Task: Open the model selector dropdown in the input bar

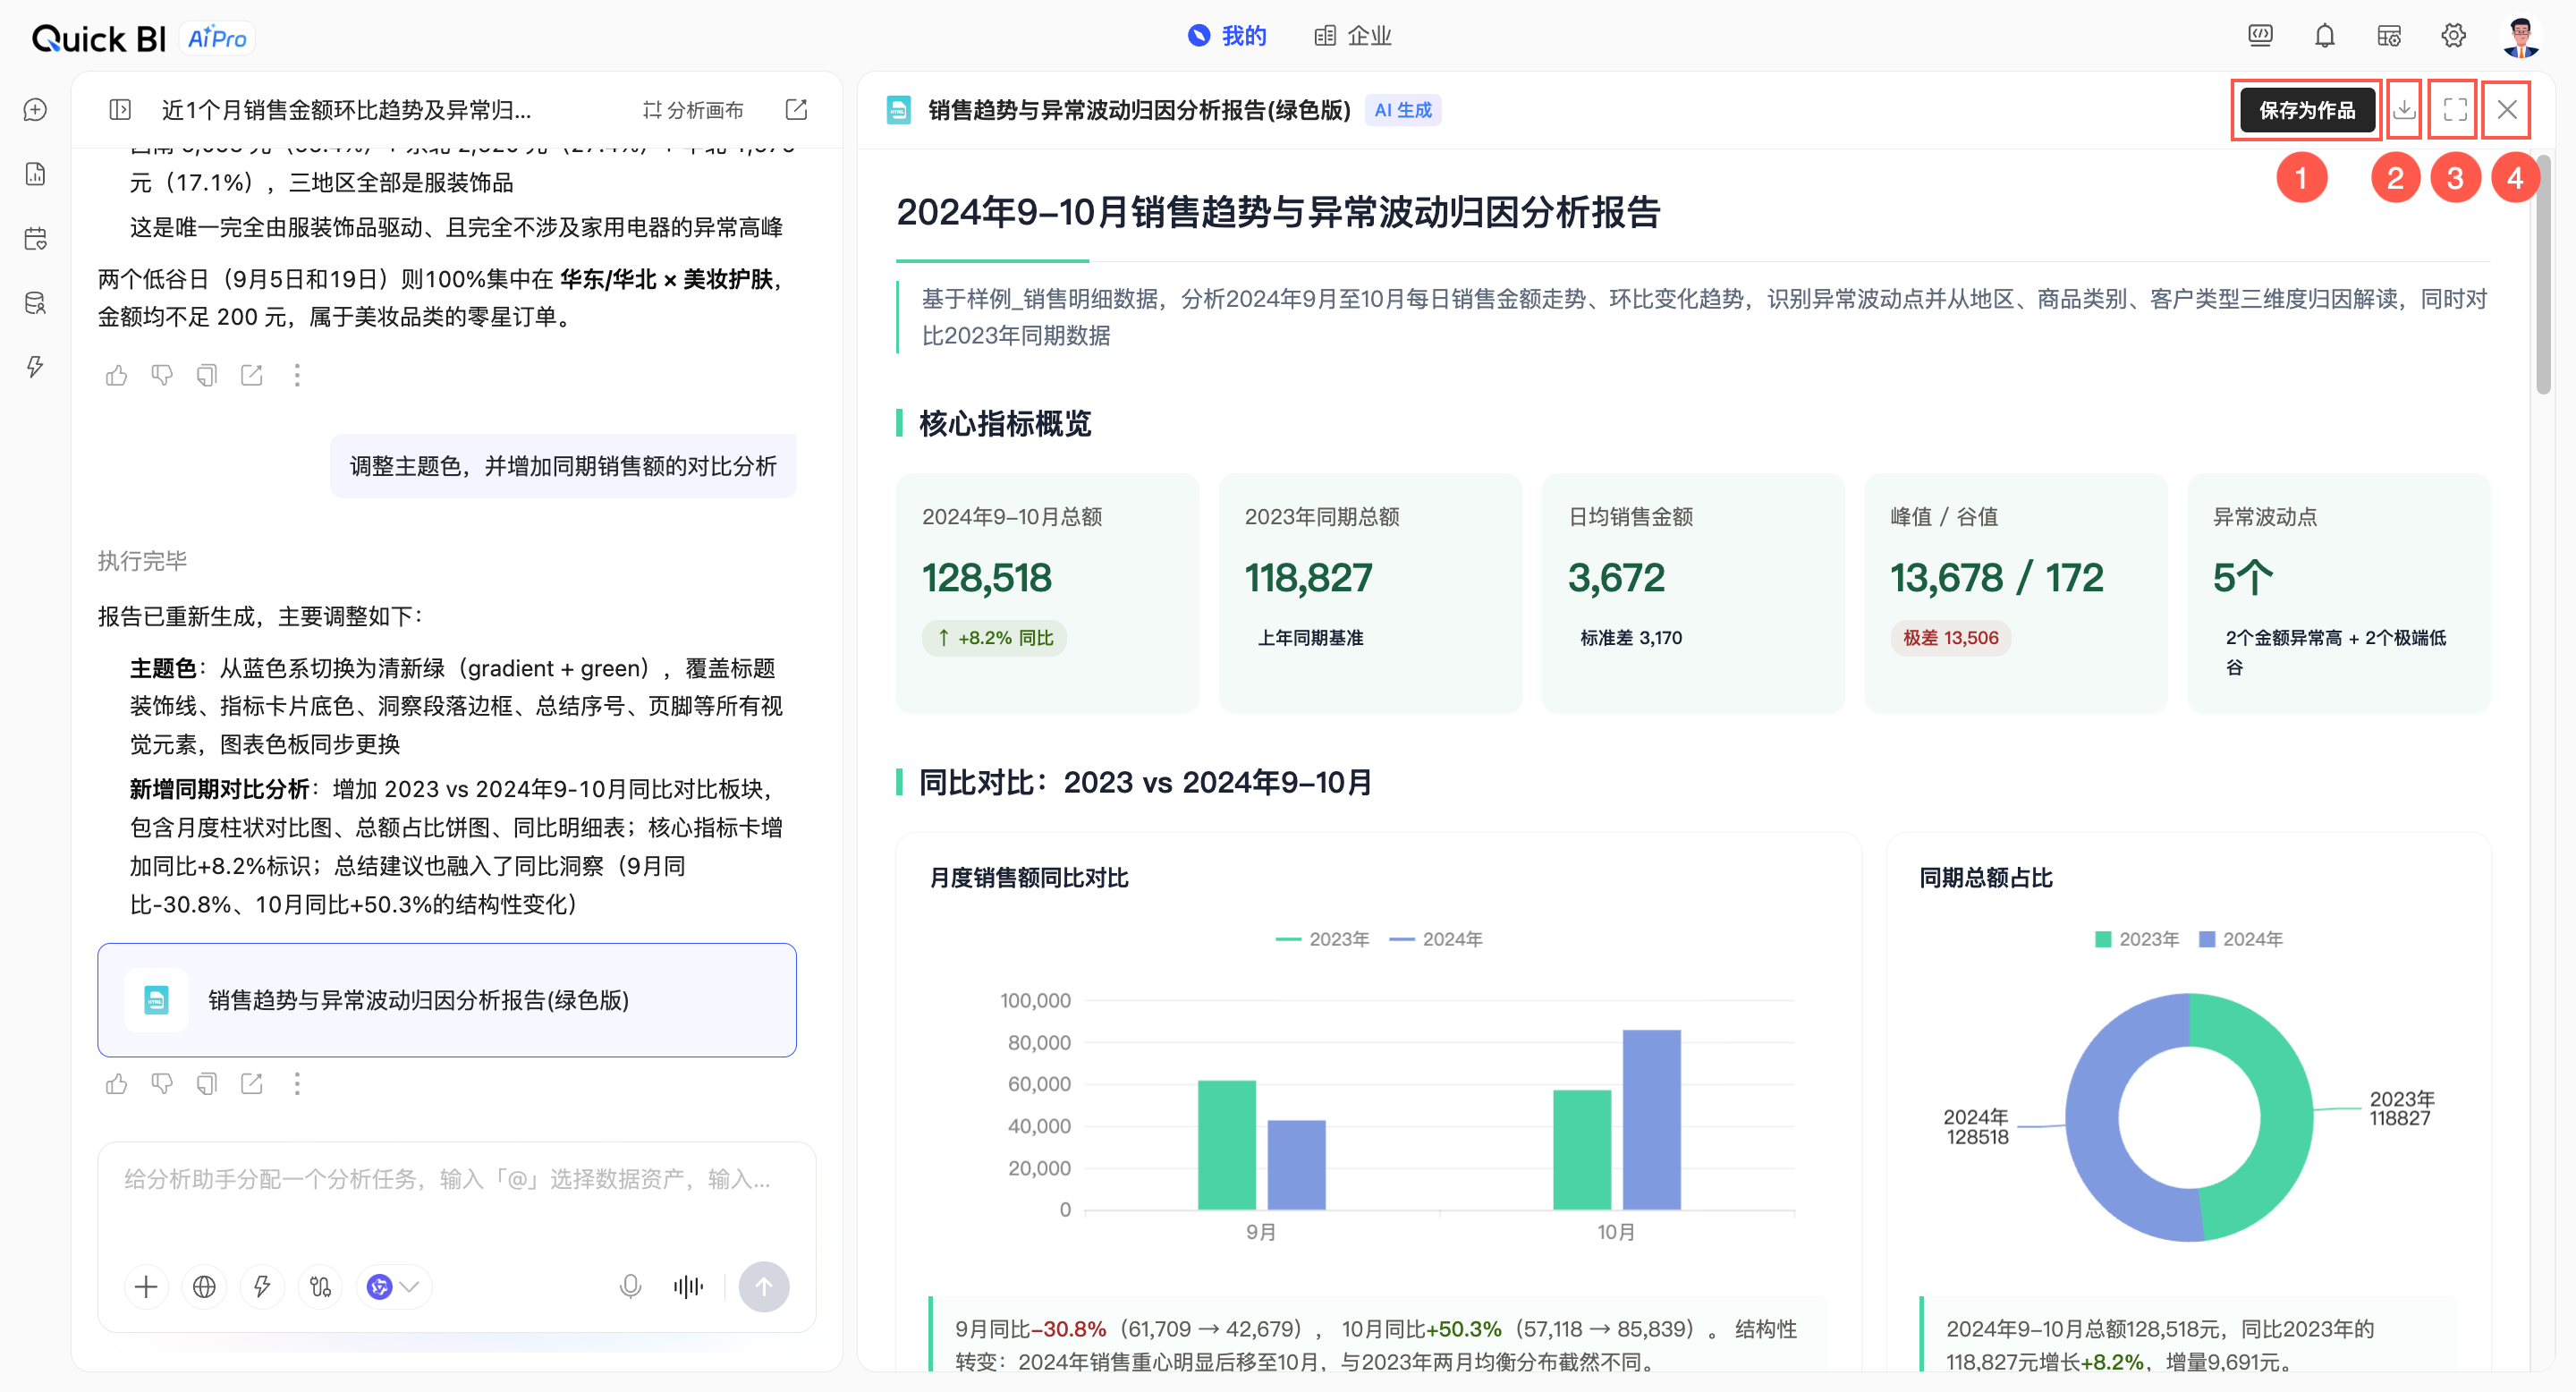Action: click(x=394, y=1287)
